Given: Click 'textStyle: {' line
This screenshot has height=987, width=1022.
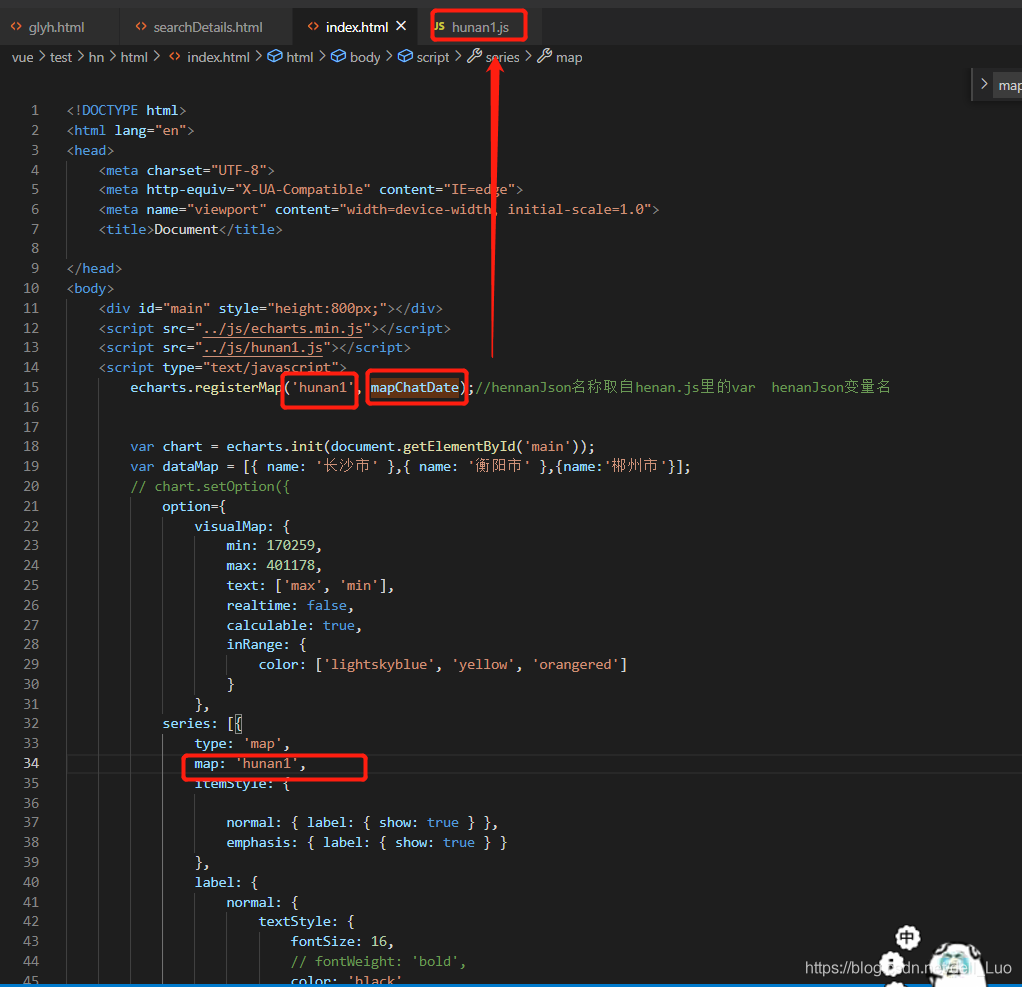Looking at the screenshot, I should click(306, 922).
